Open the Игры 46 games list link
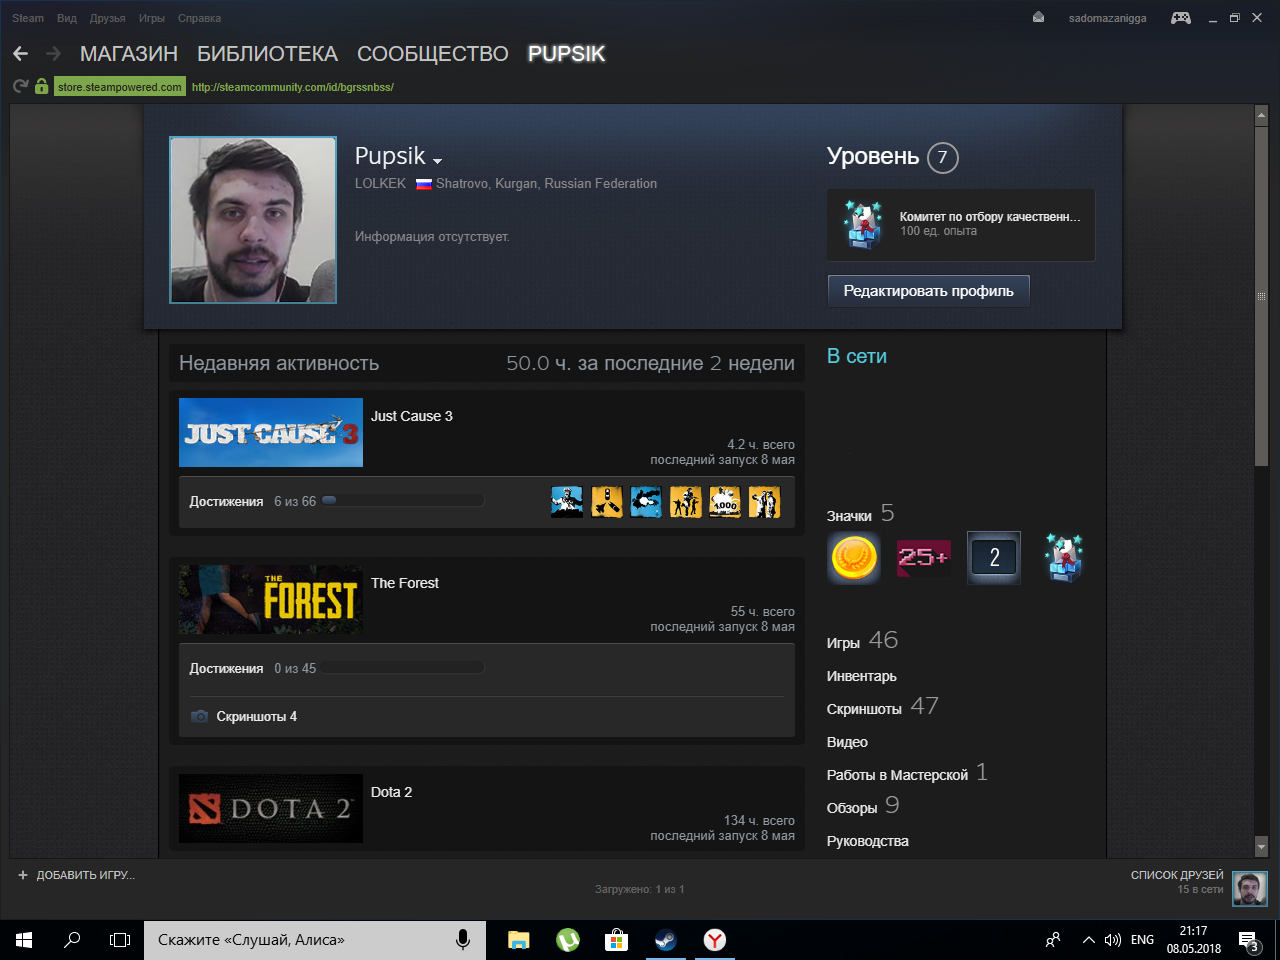 tap(862, 641)
